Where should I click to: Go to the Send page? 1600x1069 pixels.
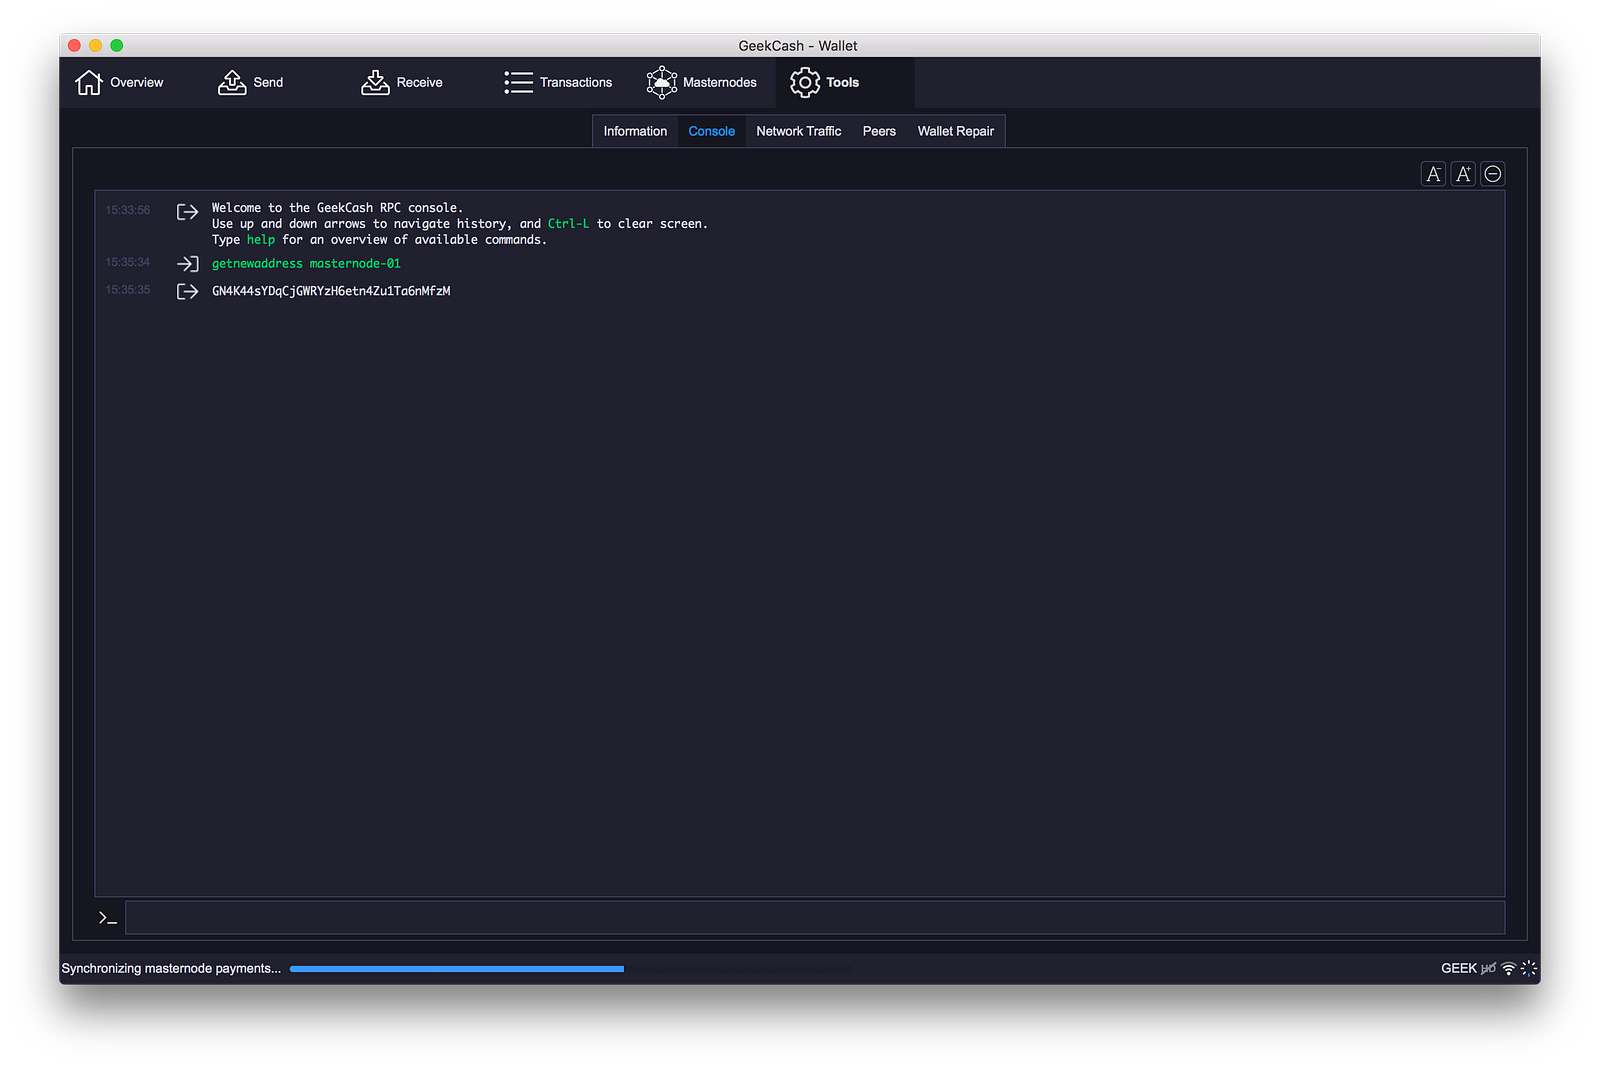tap(251, 82)
